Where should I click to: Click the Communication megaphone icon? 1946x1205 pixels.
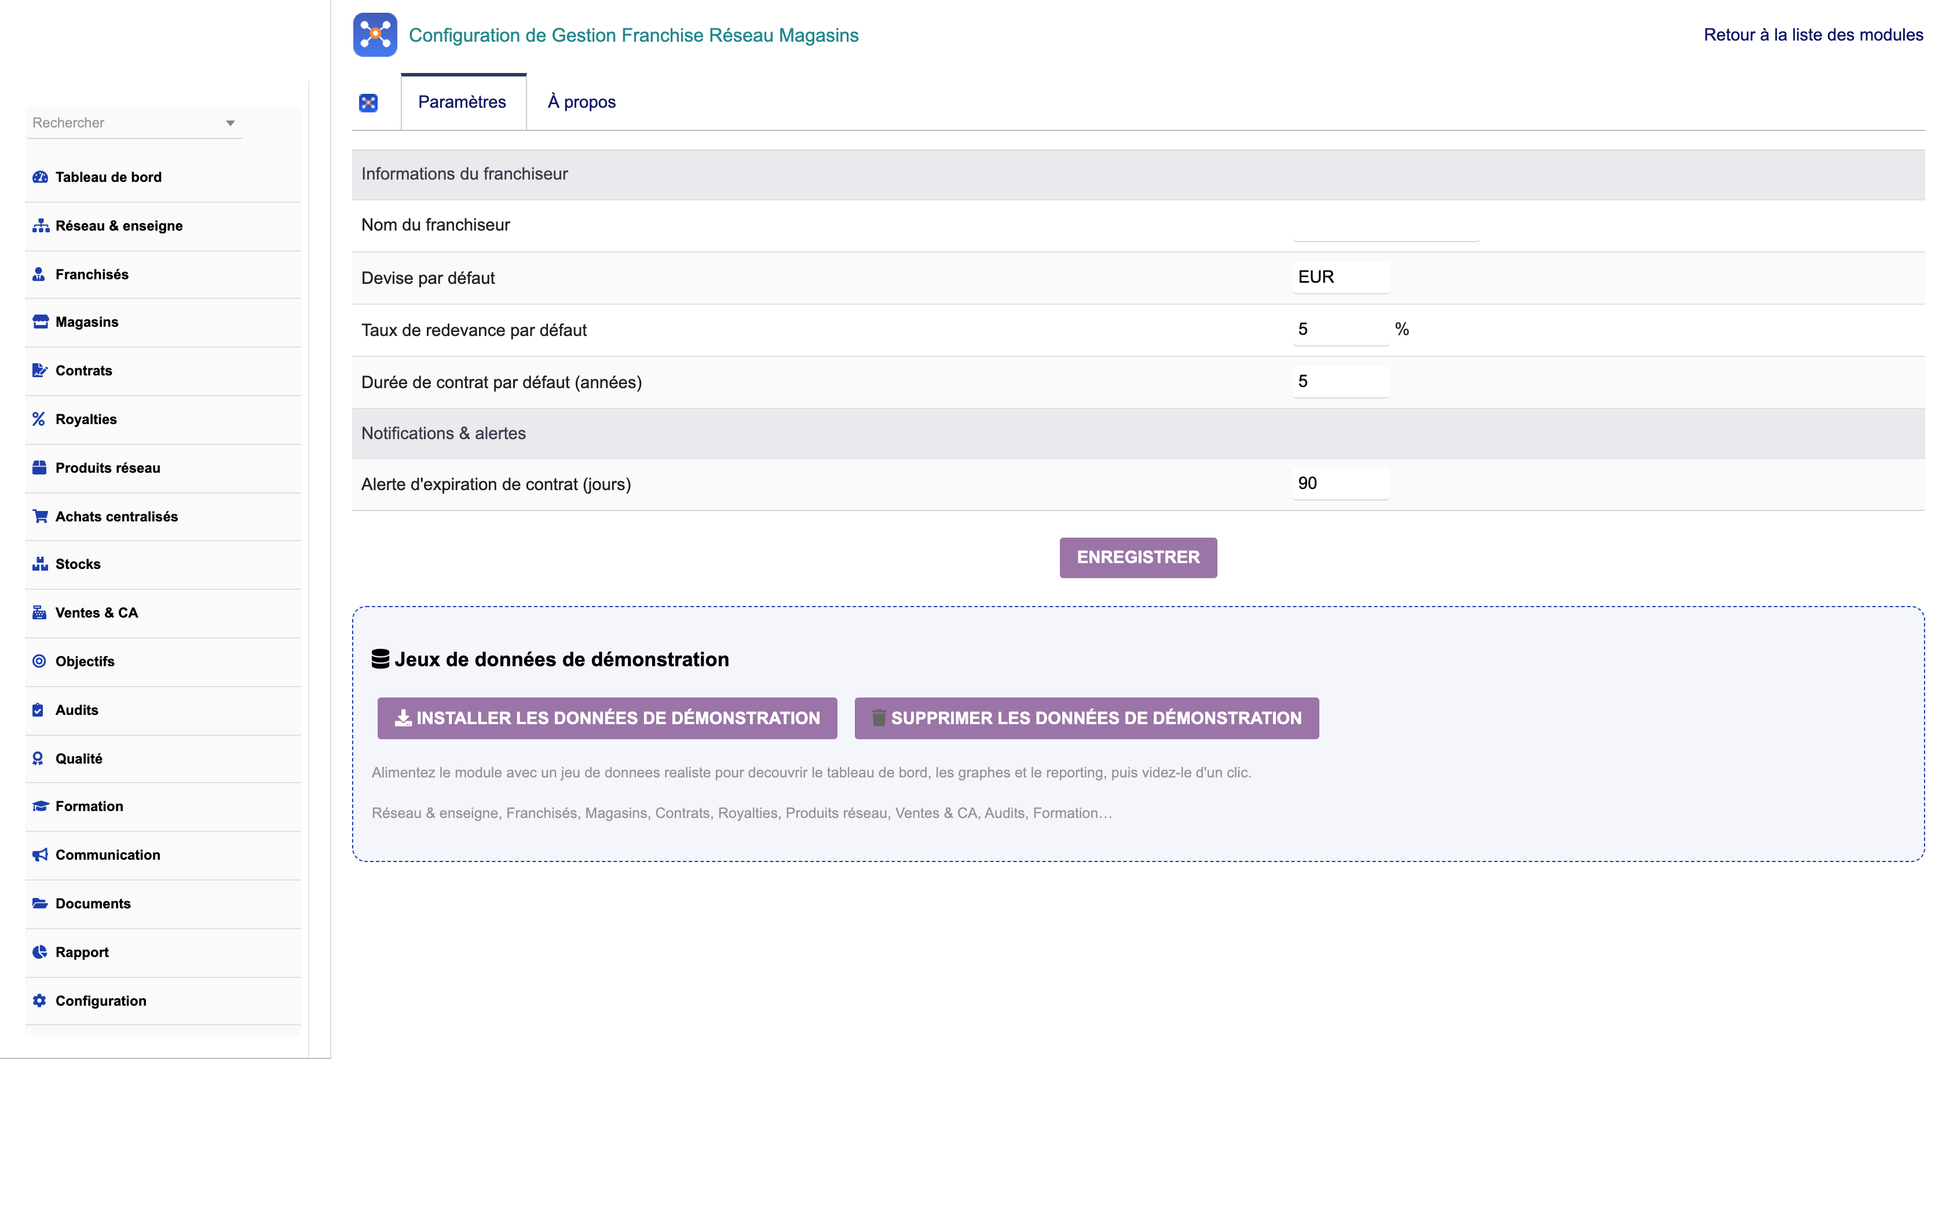coord(40,855)
